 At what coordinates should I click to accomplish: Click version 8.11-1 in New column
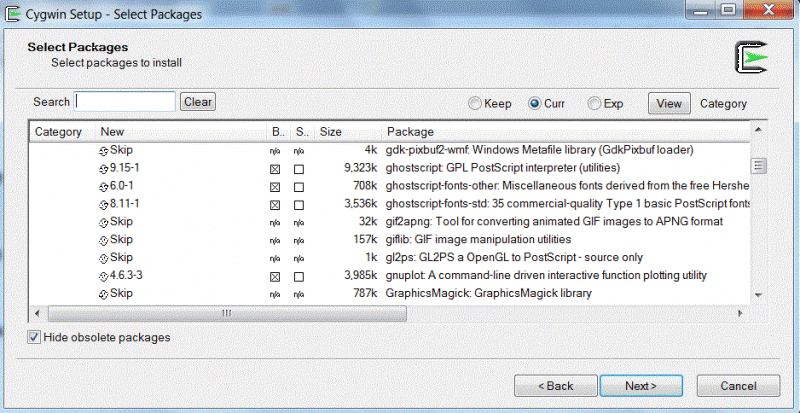pyautogui.click(x=124, y=204)
